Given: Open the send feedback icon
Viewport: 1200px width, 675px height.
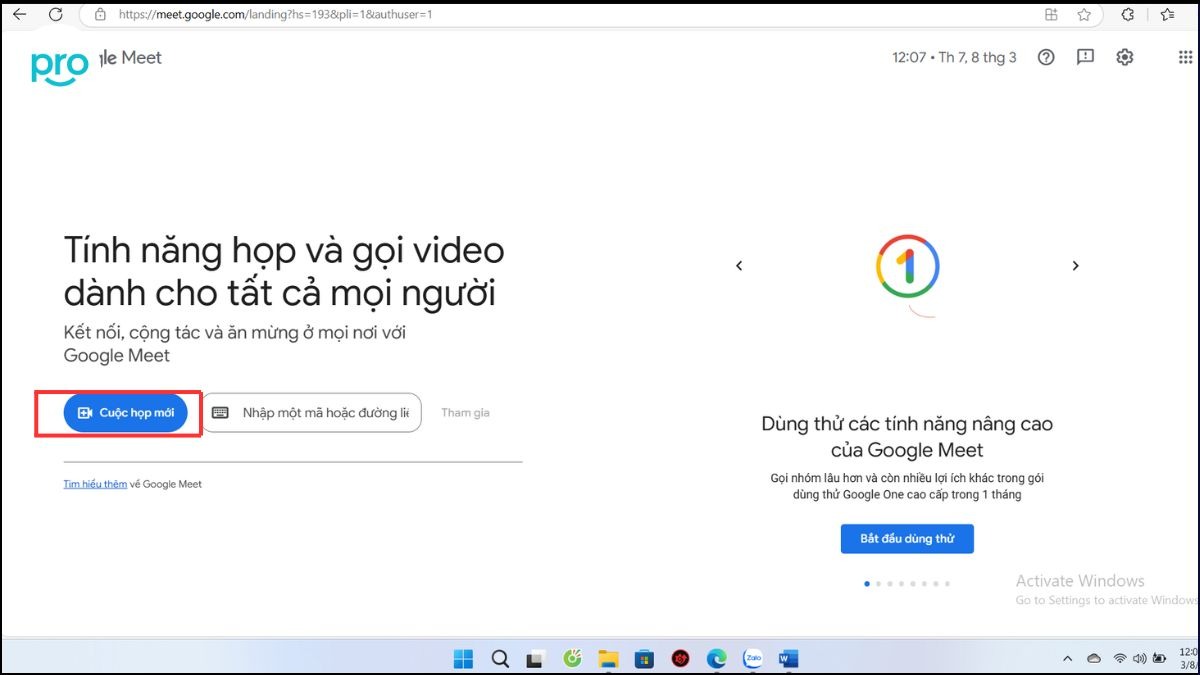Looking at the screenshot, I should point(1085,57).
